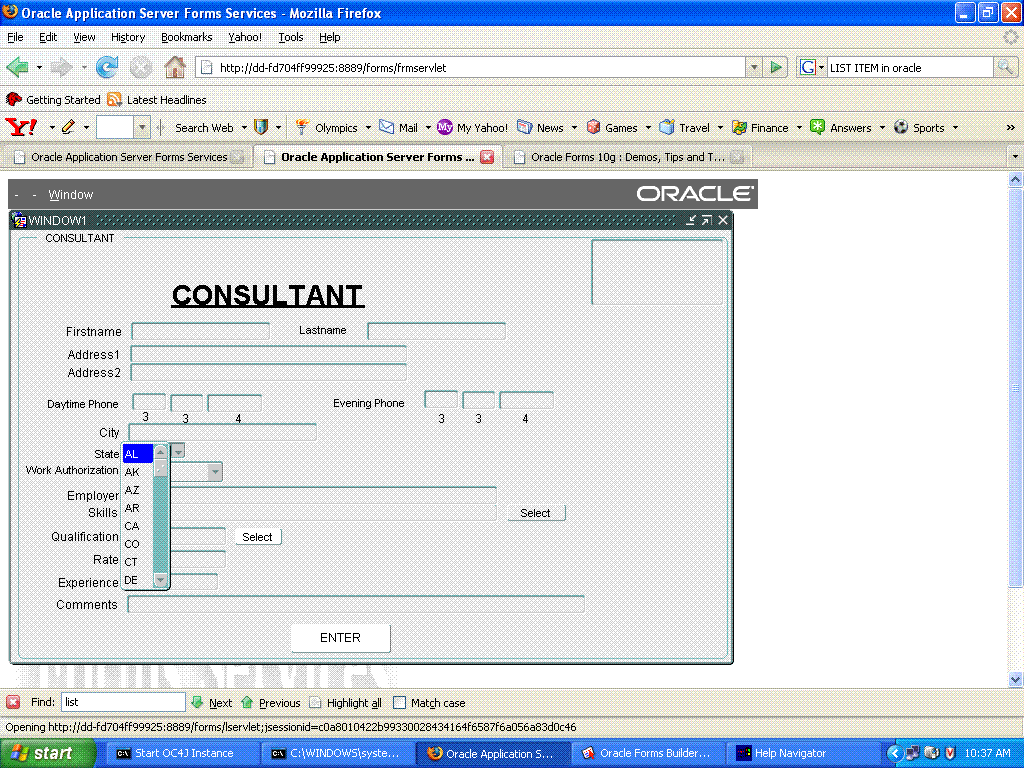
Task: Toggle Highlight all in Find bar
Action: (x=345, y=703)
